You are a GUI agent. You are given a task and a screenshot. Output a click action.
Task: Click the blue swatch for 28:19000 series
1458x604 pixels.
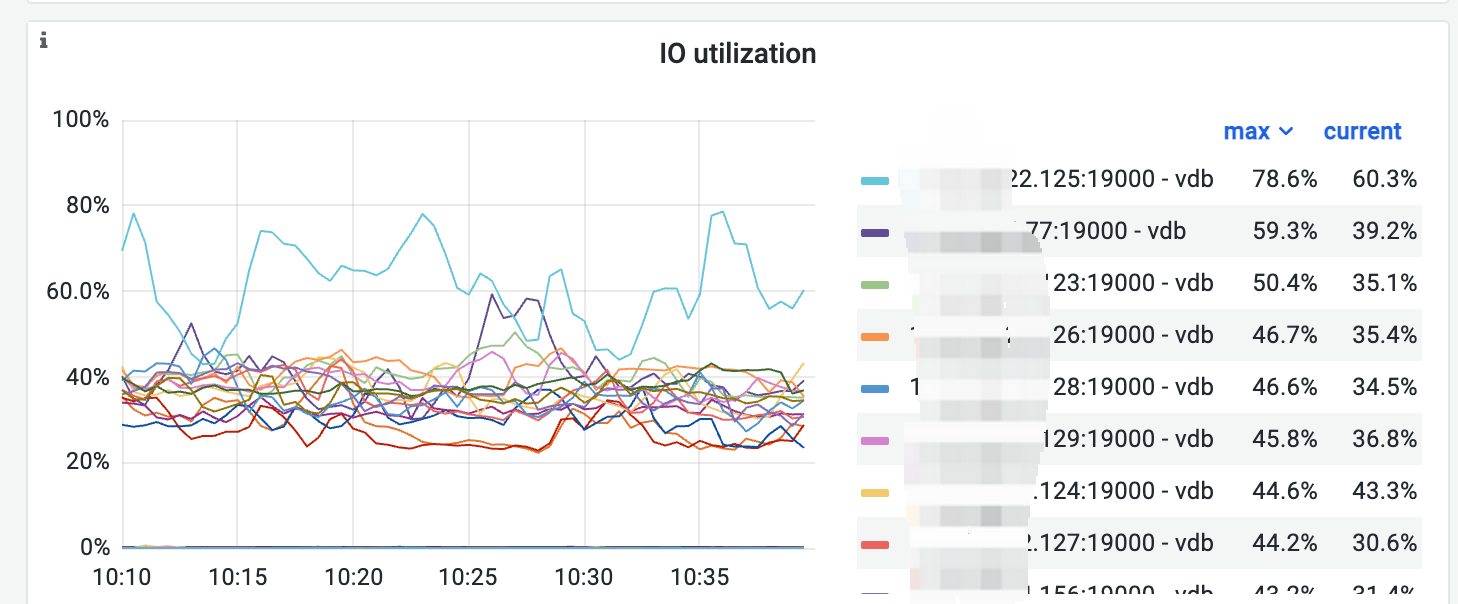[875, 389]
